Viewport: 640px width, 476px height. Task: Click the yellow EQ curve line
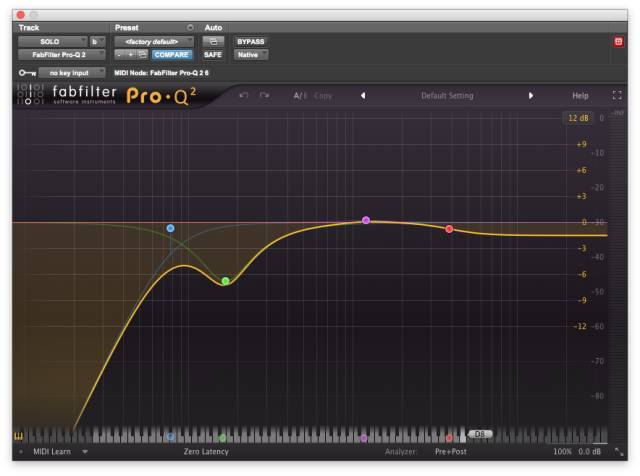click(x=294, y=233)
